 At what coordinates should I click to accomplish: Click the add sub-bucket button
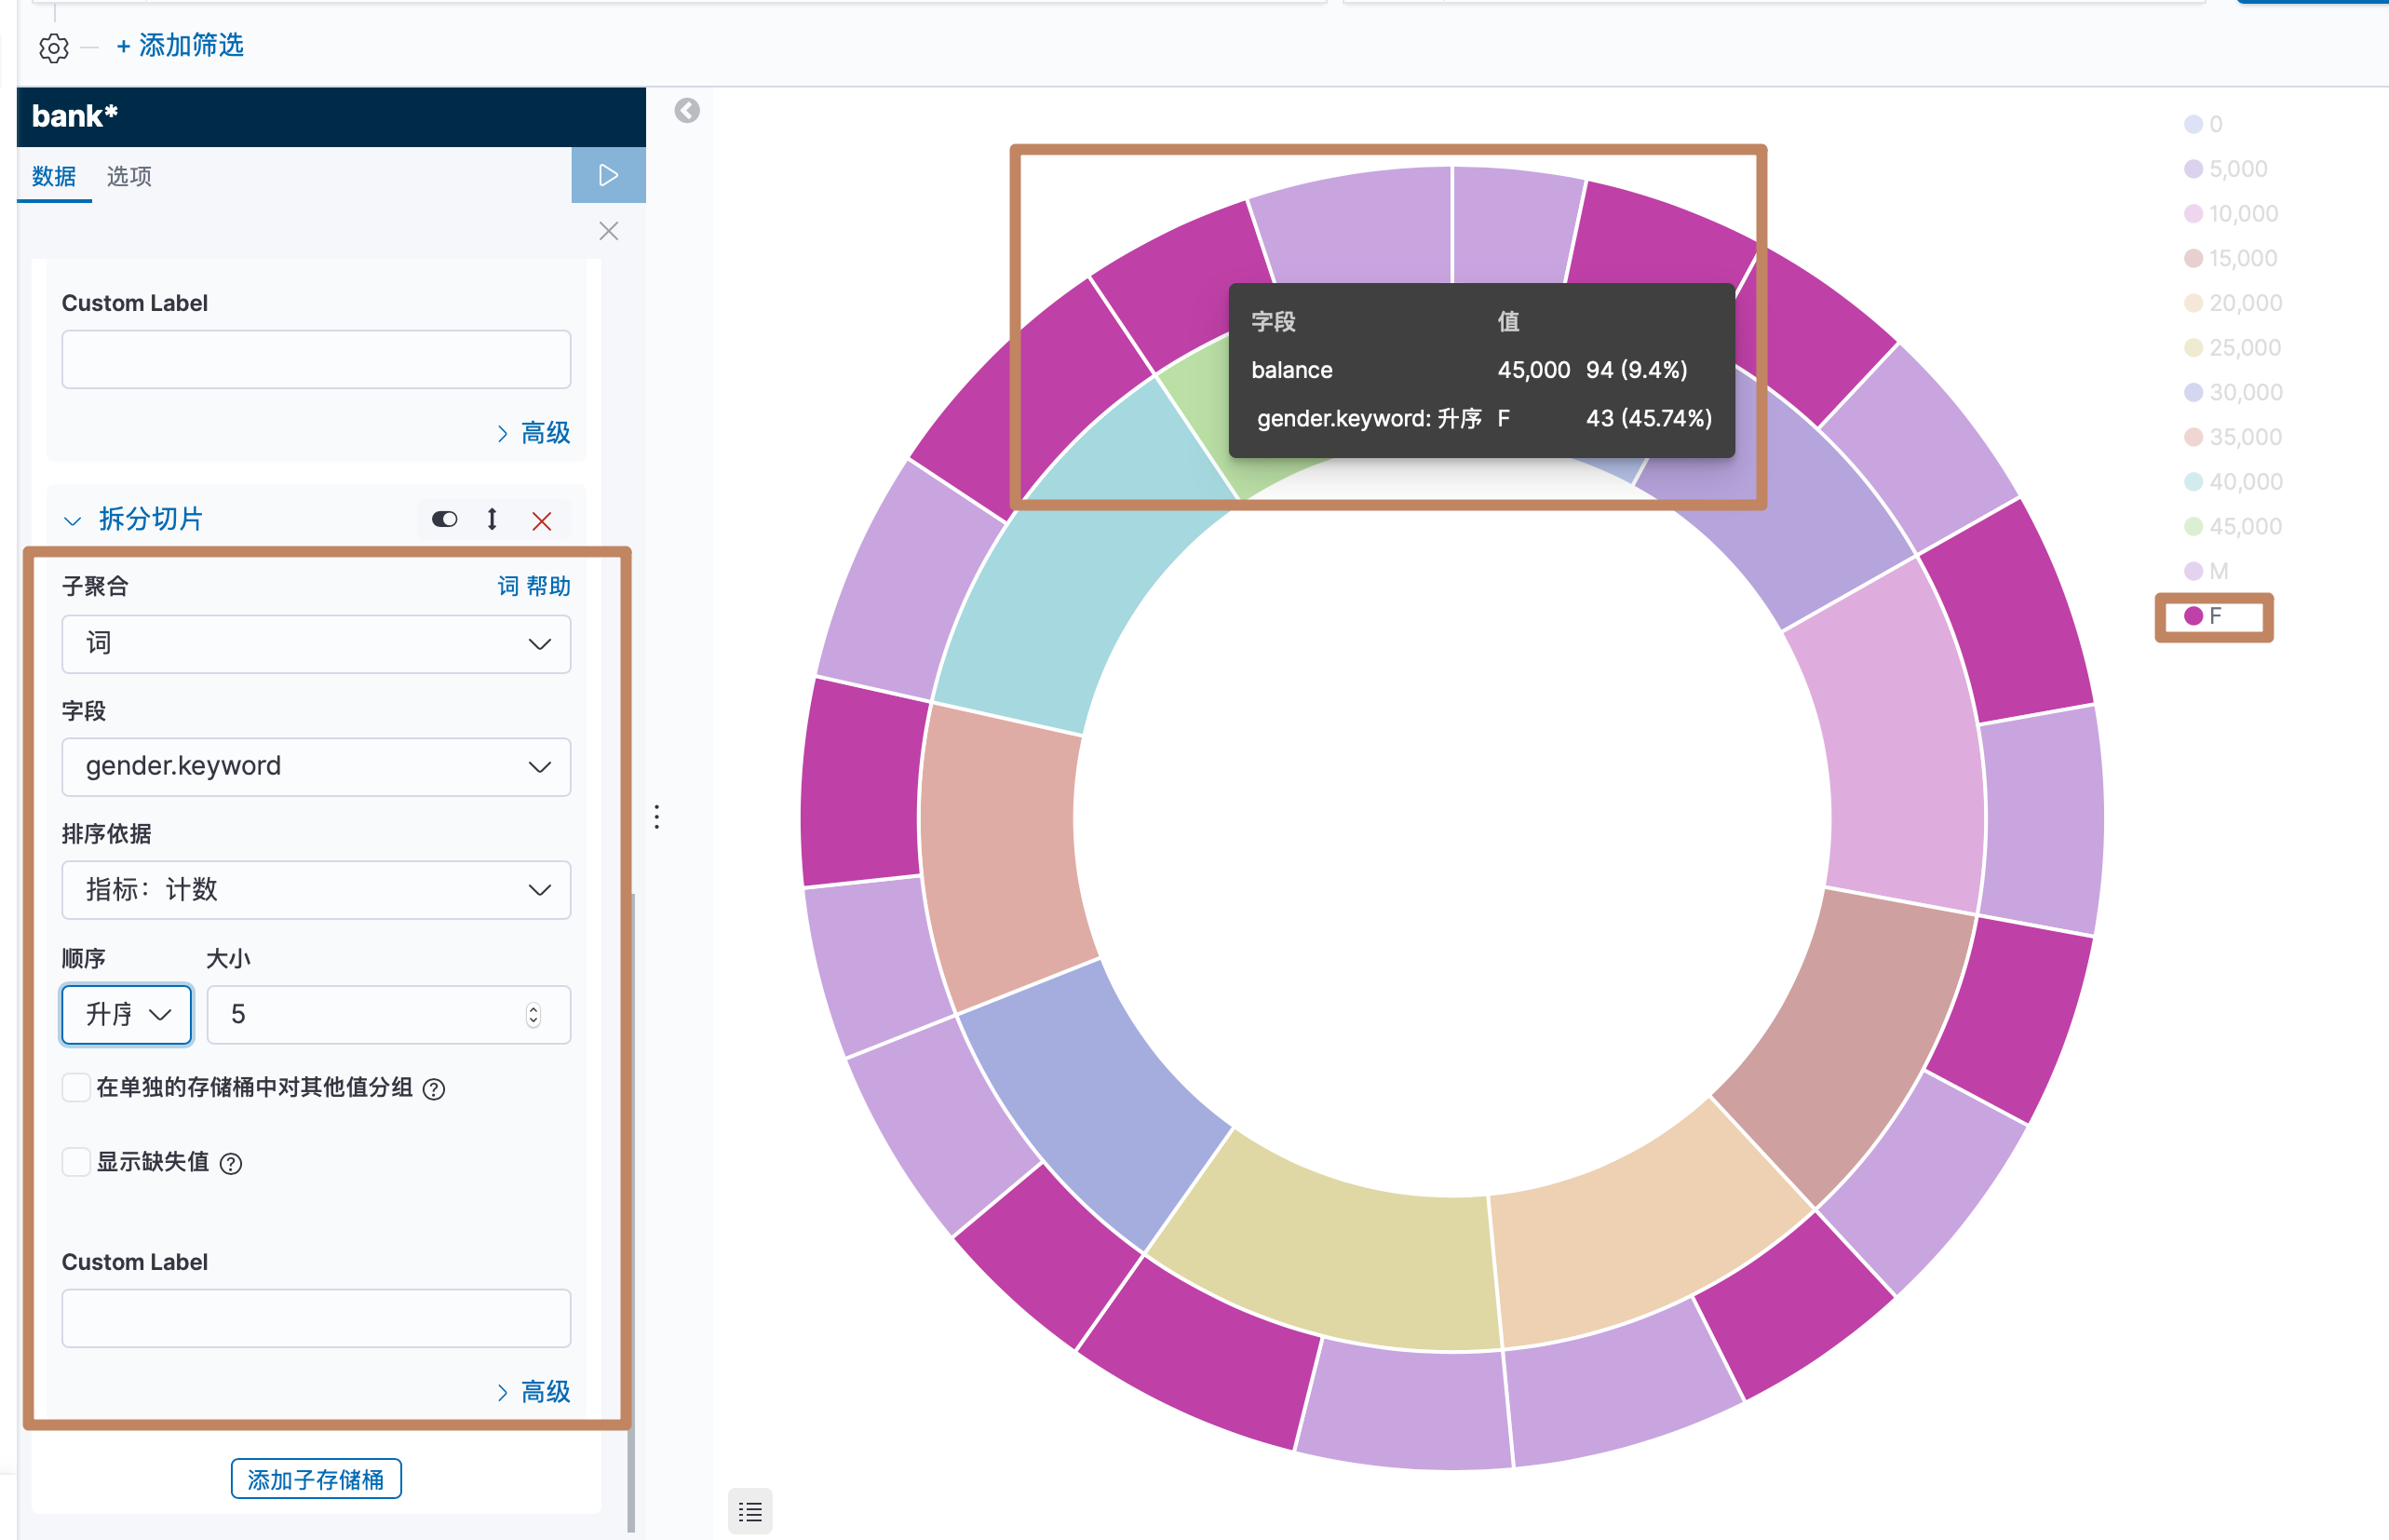[x=315, y=1479]
